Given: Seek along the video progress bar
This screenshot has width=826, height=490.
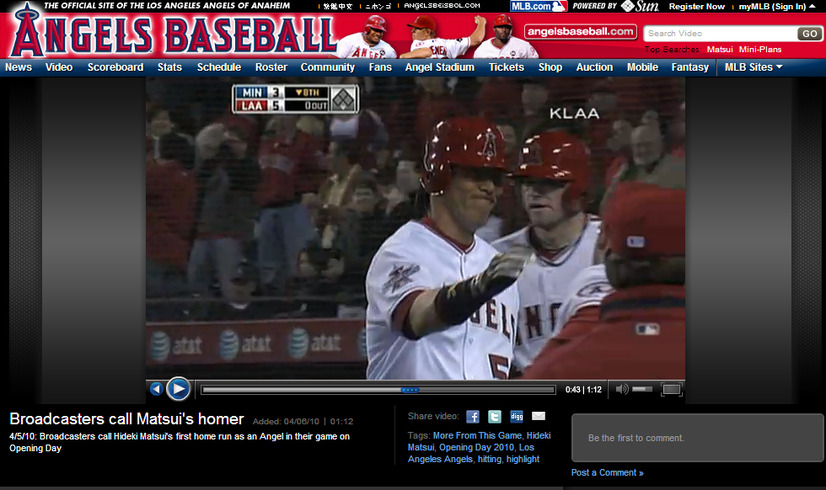Looking at the screenshot, I should point(378,390).
